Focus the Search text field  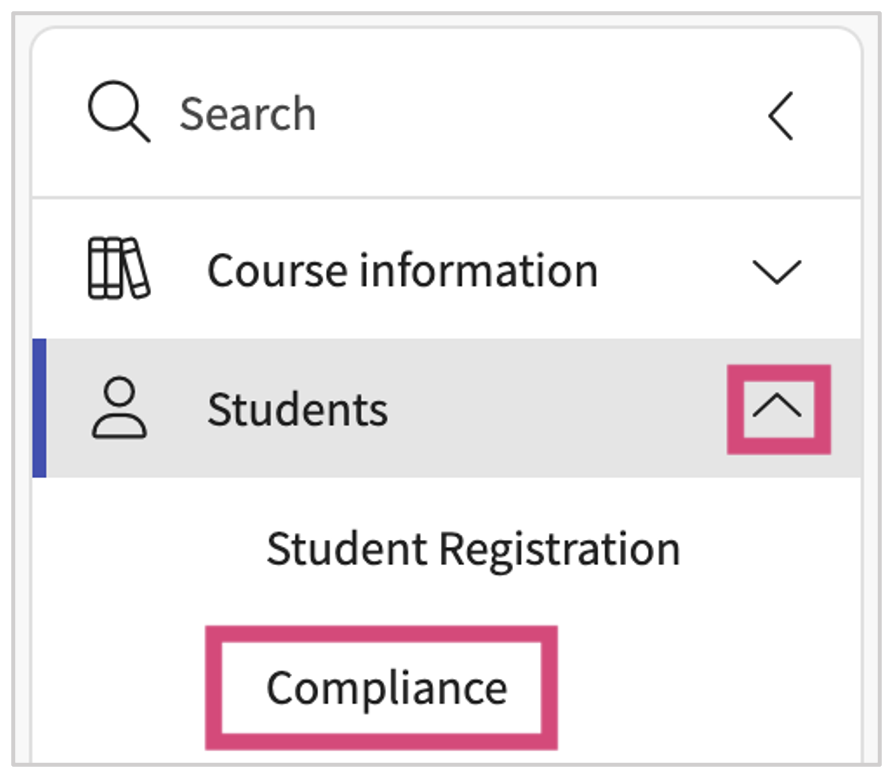pyautogui.click(x=400, y=114)
